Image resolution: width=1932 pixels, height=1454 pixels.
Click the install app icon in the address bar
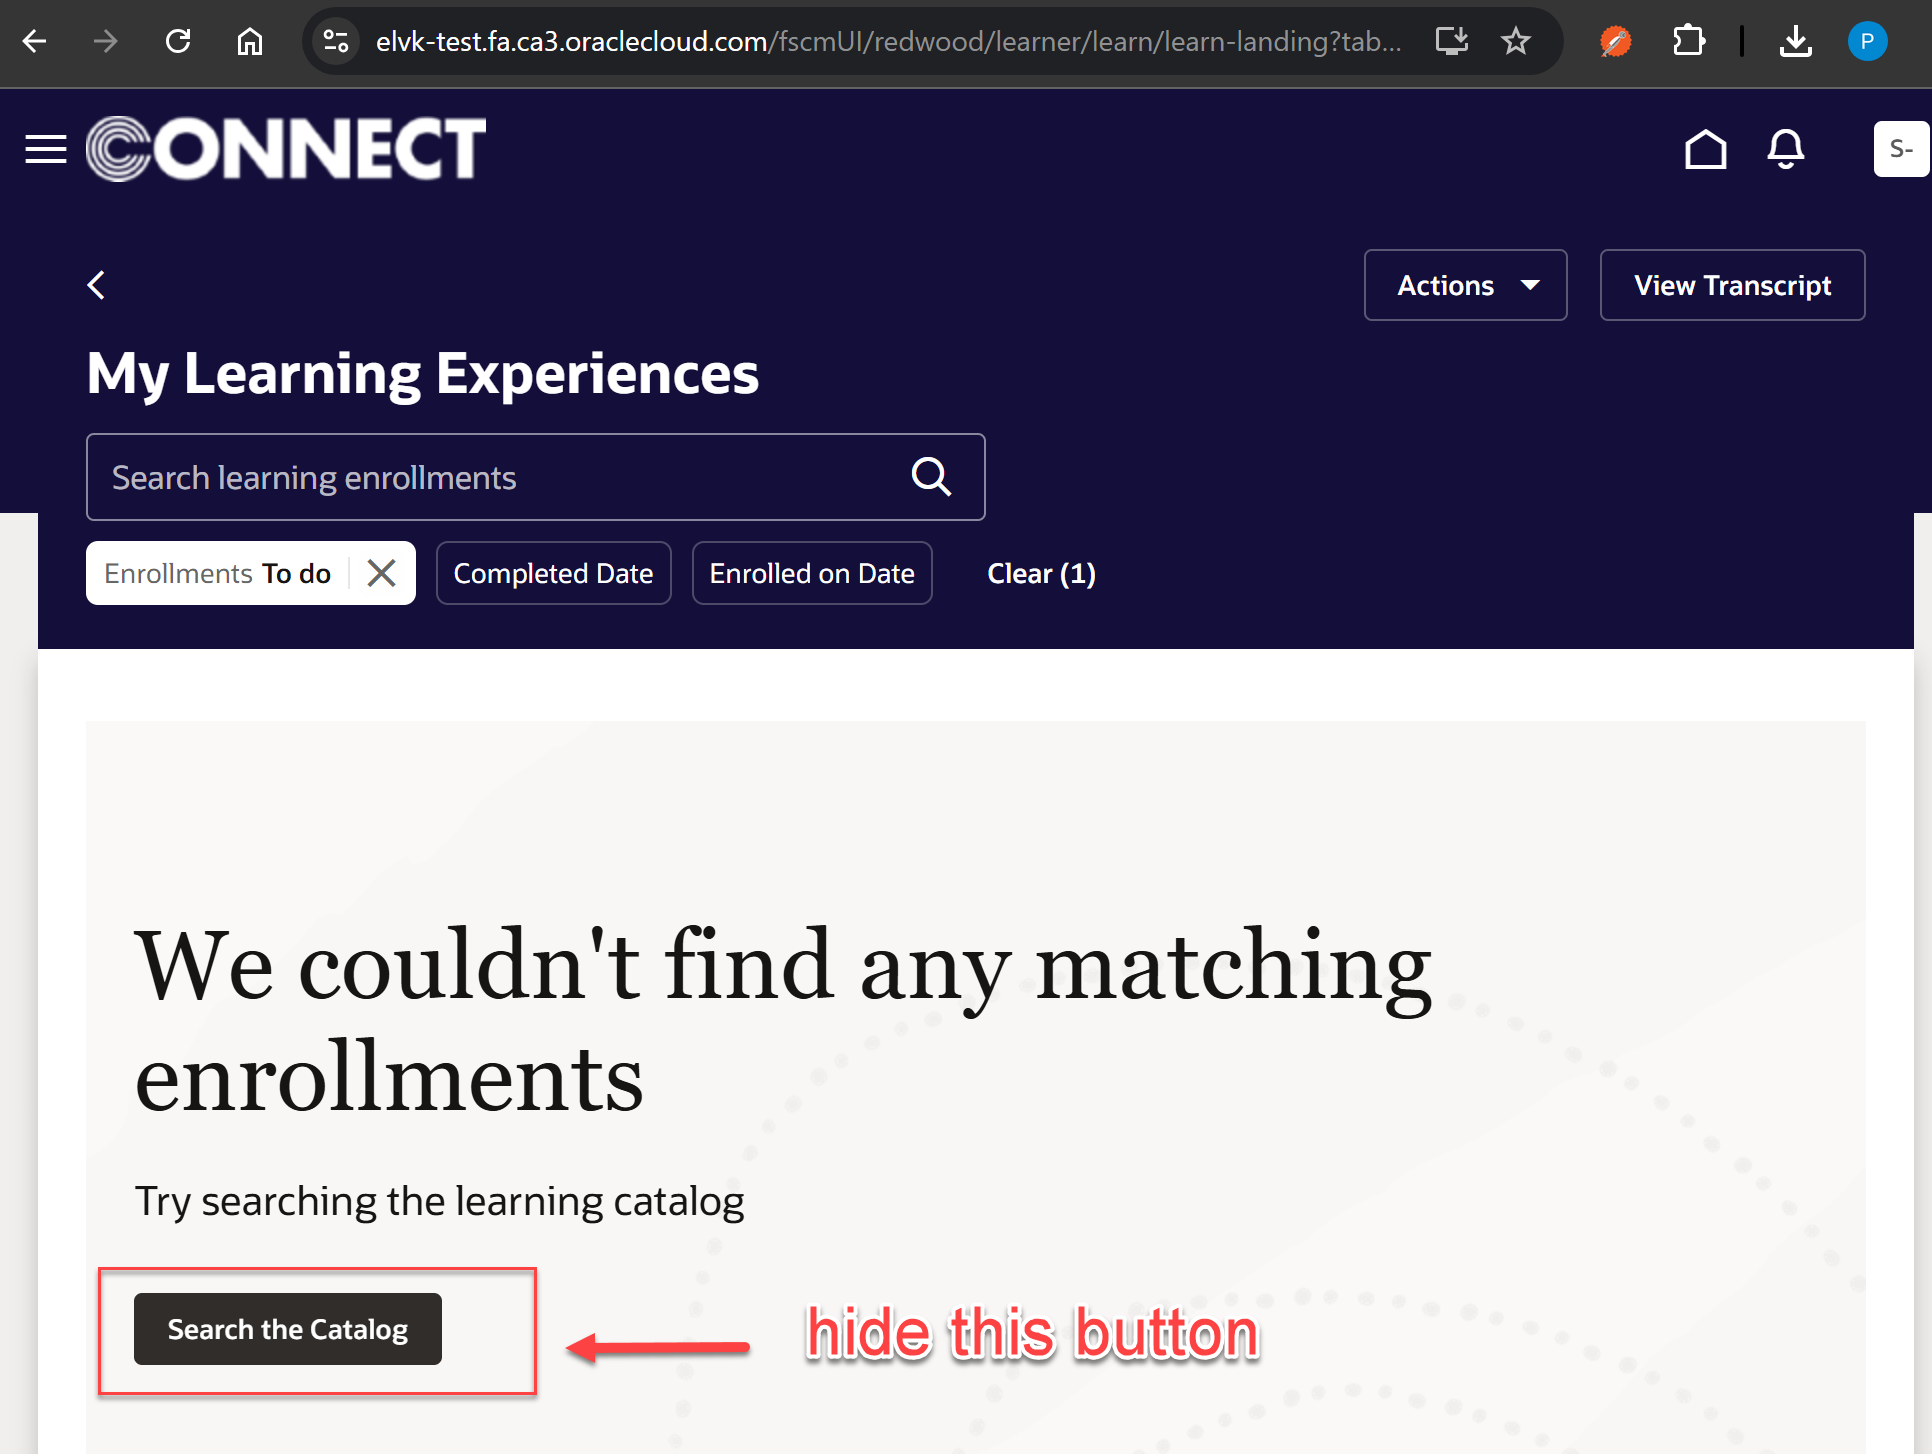(1451, 41)
